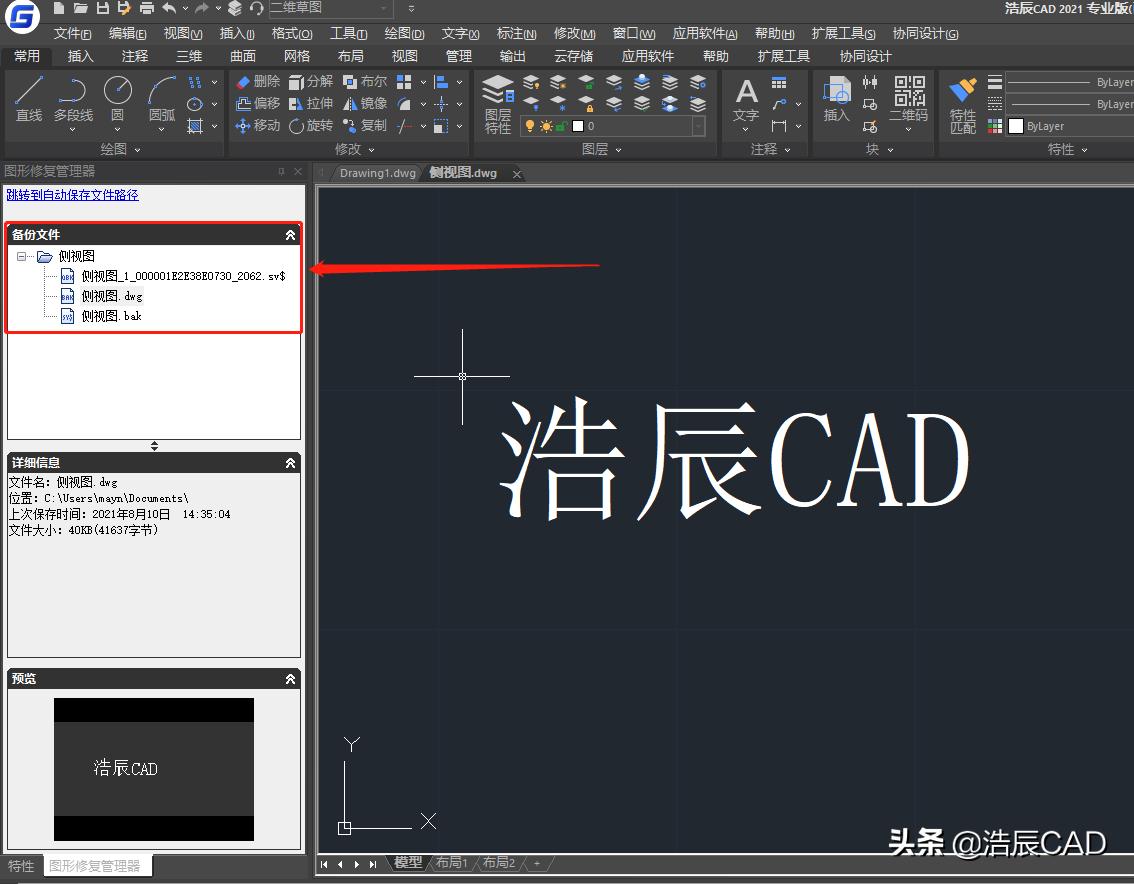
Task: Click the 布尔 boolean tool
Action: point(365,82)
